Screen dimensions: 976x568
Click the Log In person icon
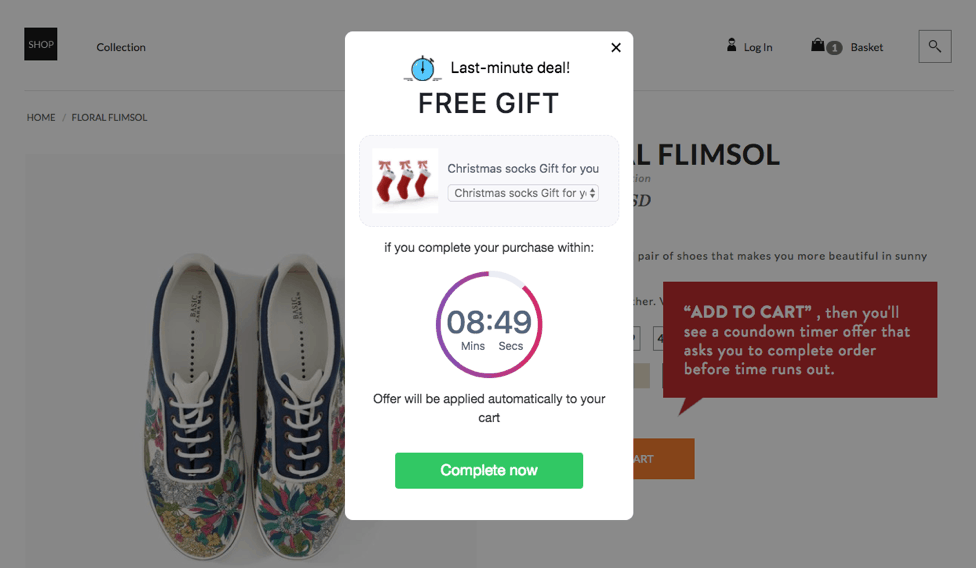pyautogui.click(x=732, y=45)
